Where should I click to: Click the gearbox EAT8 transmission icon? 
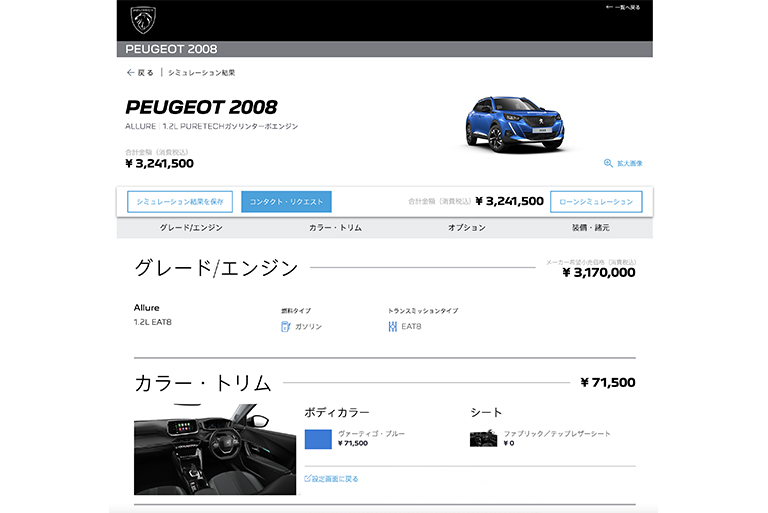tap(392, 326)
